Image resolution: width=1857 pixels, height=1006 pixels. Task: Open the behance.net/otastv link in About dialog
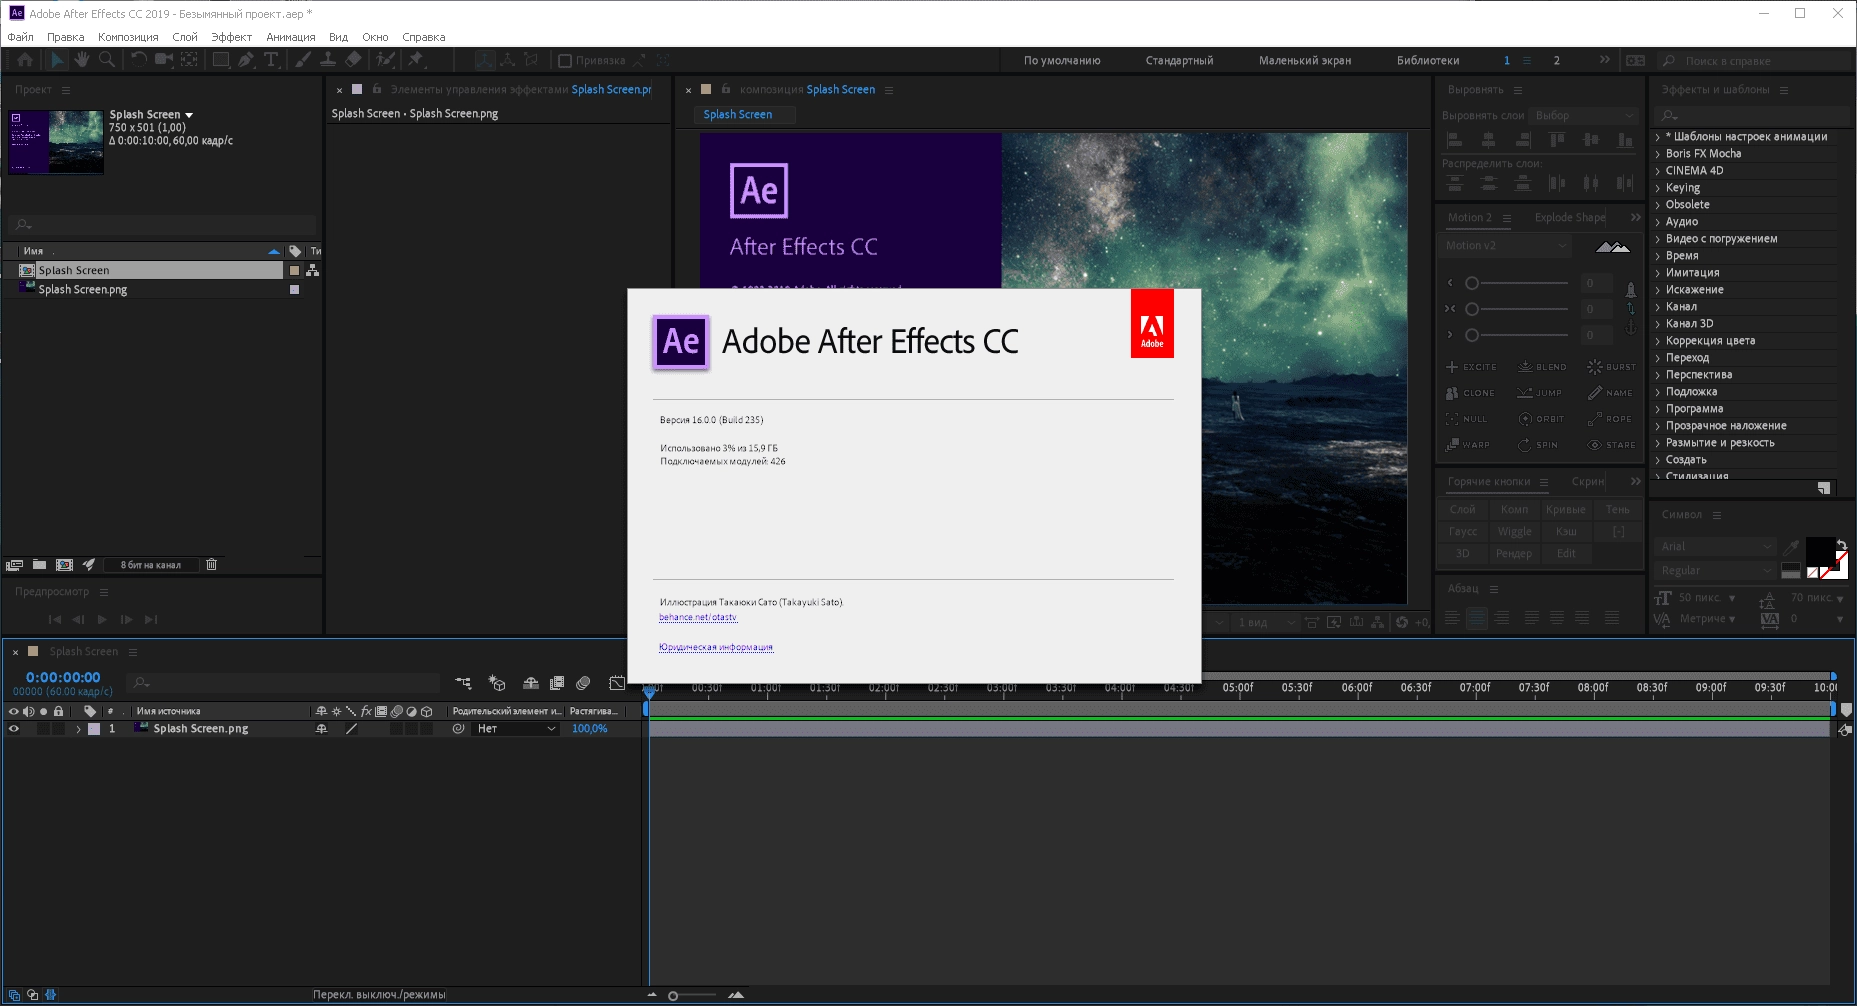(x=698, y=617)
